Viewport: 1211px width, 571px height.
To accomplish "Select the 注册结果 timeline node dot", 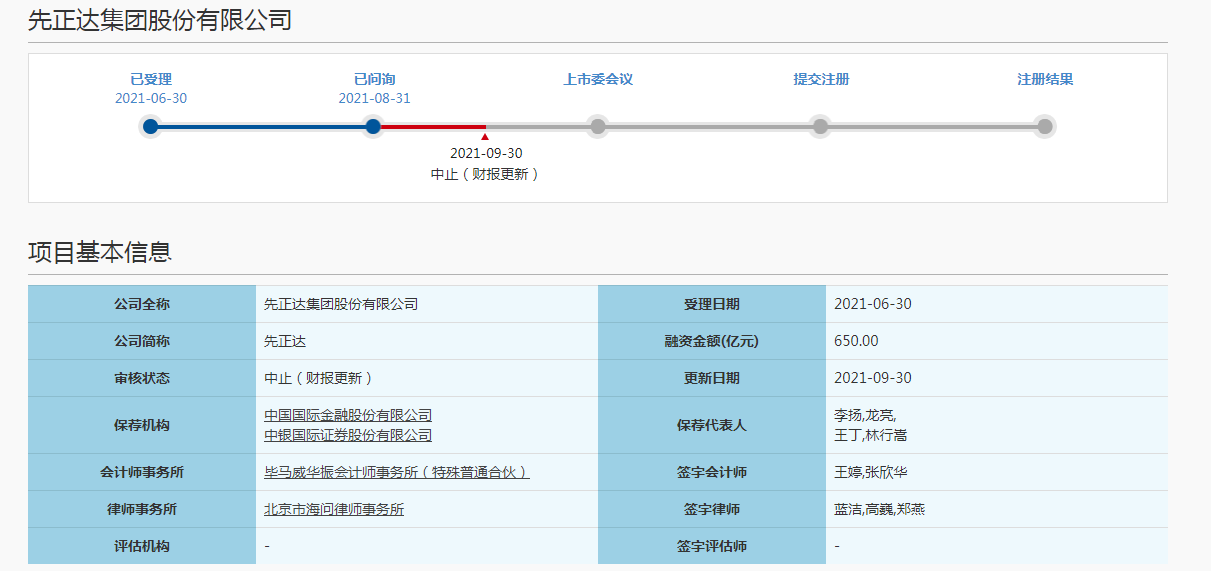I will pyautogui.click(x=1044, y=126).
